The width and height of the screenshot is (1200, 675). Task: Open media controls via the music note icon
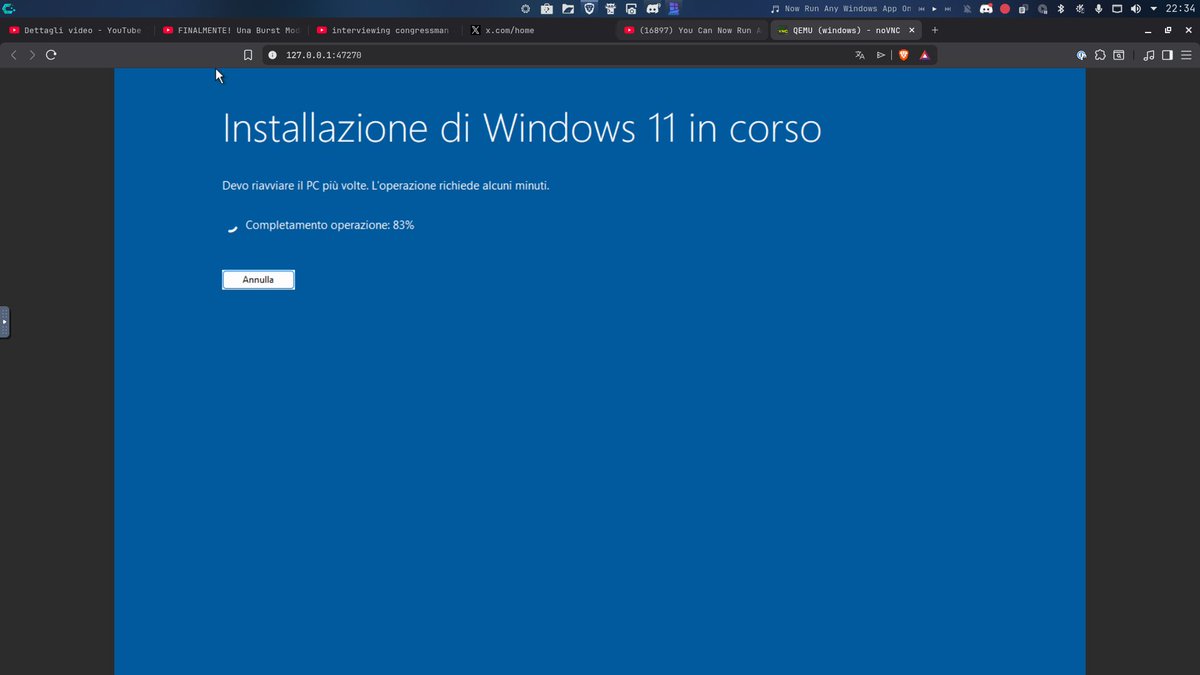[1148, 55]
